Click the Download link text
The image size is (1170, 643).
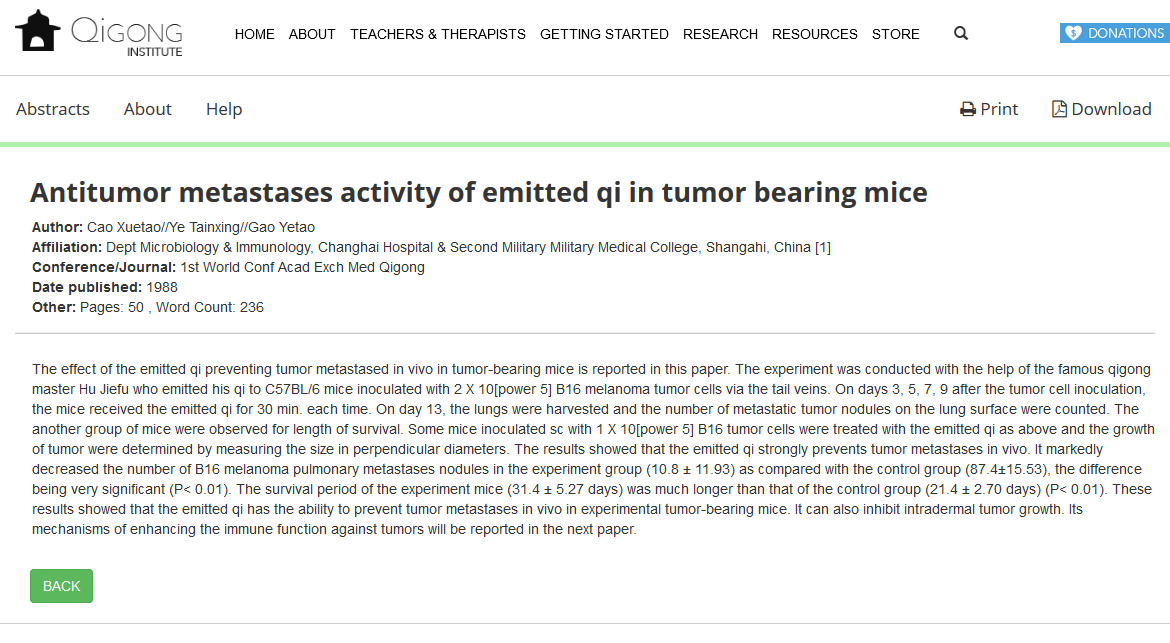tap(1111, 109)
